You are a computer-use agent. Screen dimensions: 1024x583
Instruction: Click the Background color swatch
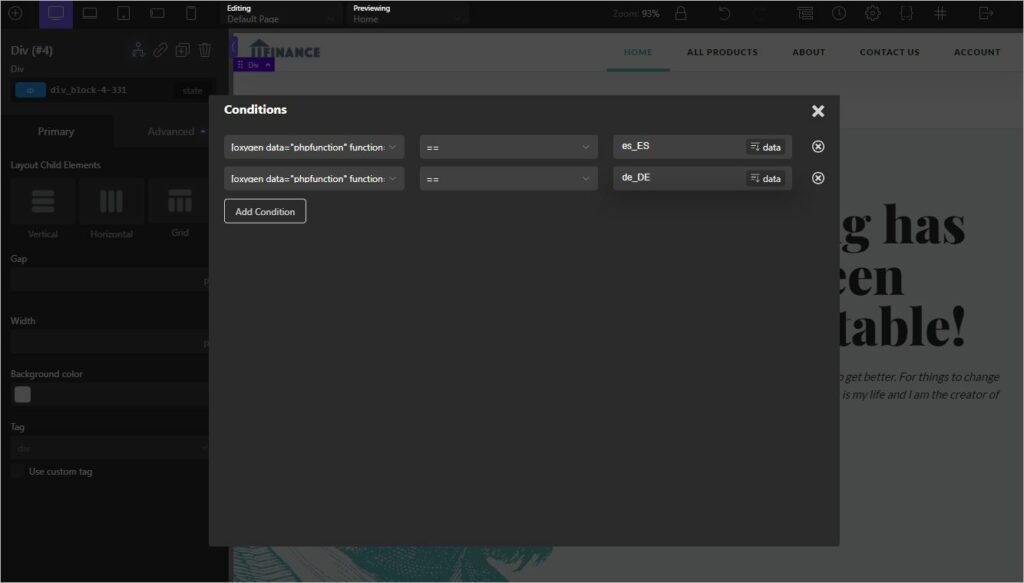pyautogui.click(x=22, y=394)
